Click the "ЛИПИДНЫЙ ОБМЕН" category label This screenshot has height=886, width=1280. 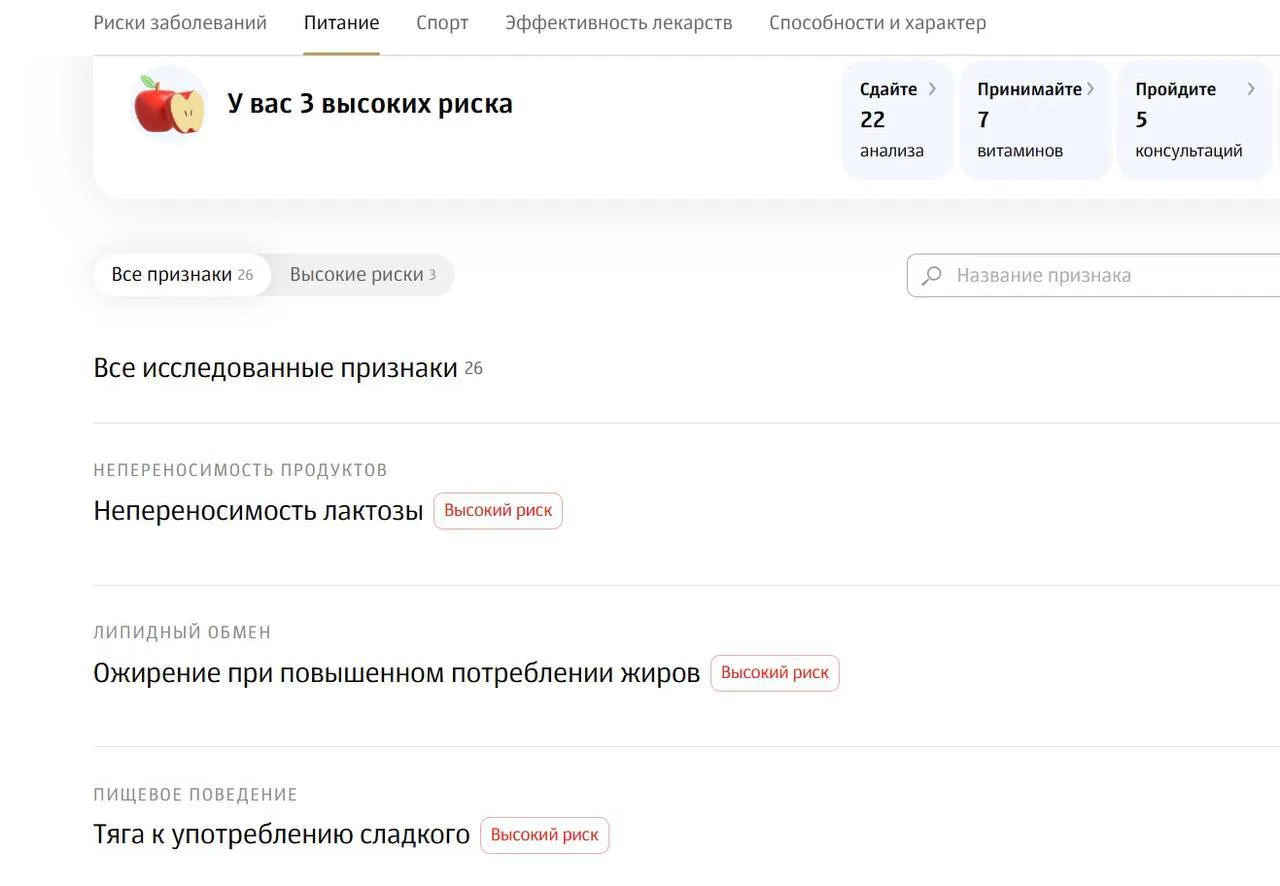(182, 632)
